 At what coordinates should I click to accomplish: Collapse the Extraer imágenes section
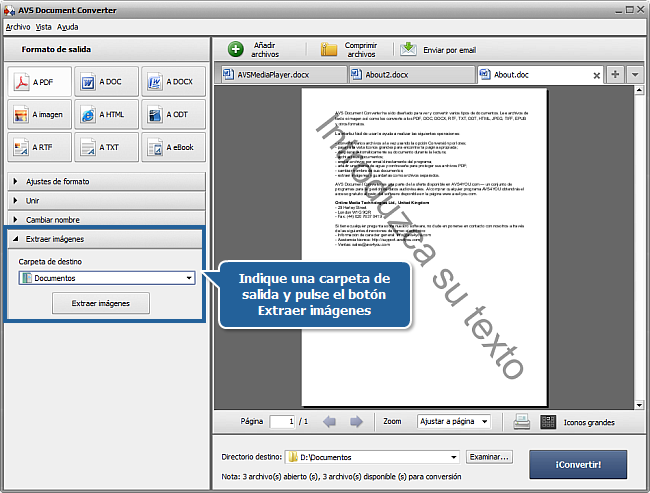[105, 239]
